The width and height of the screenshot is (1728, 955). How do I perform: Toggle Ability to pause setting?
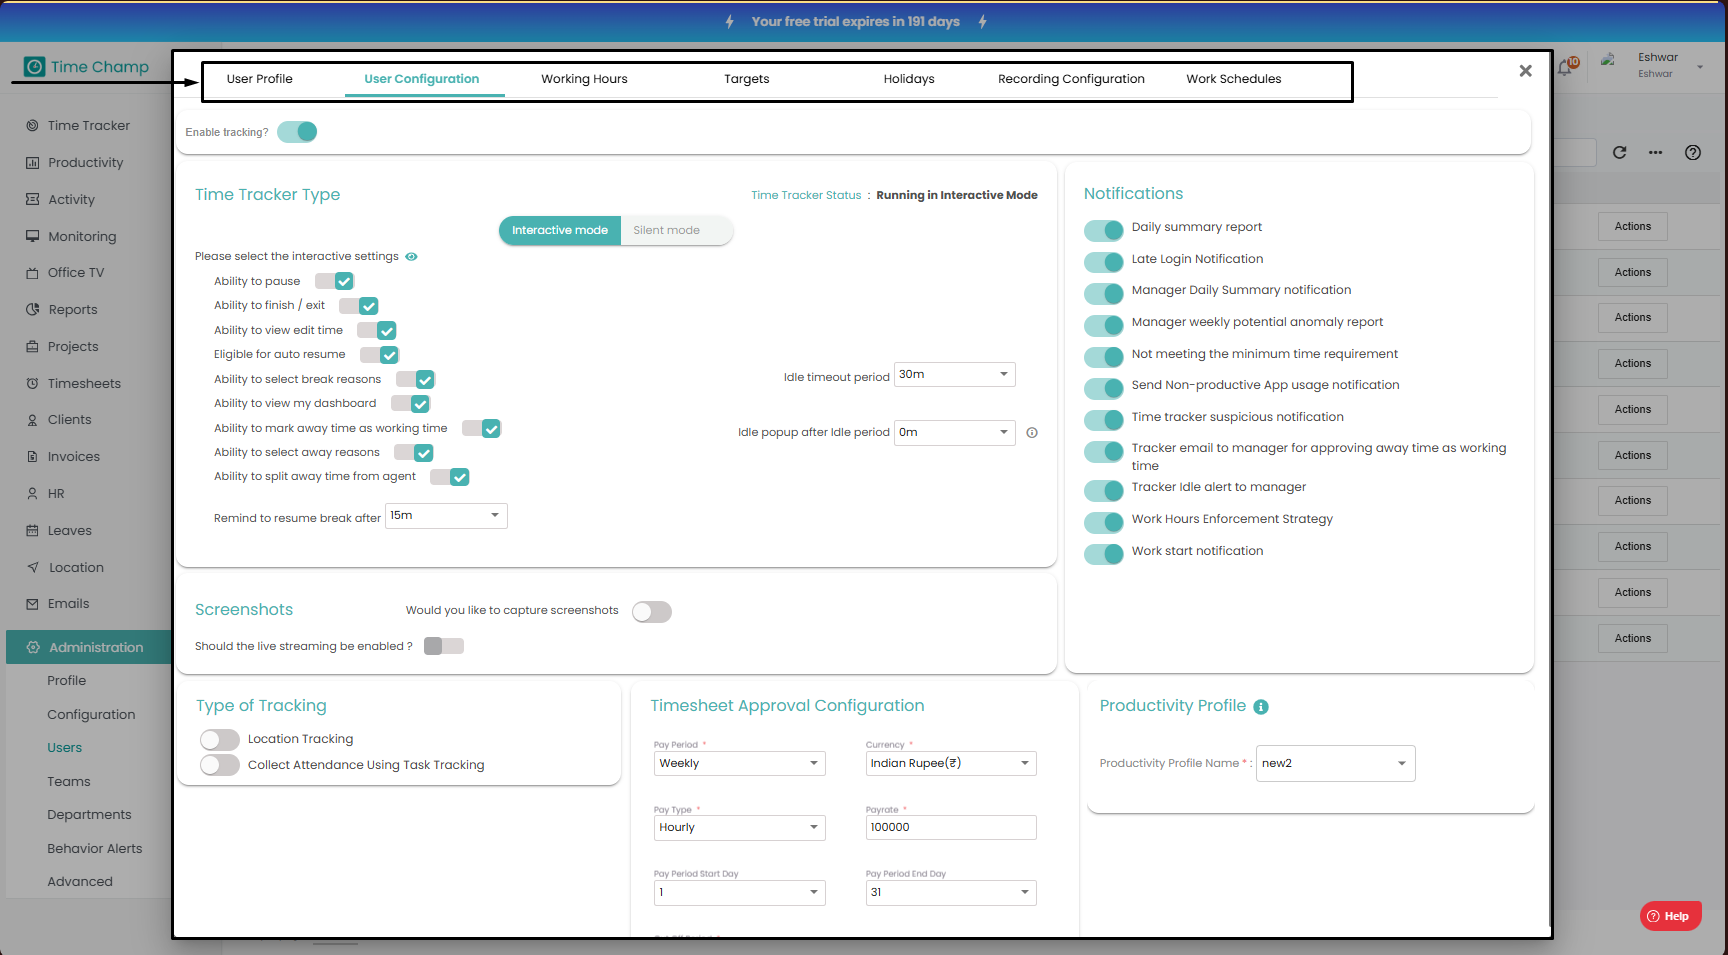click(335, 281)
